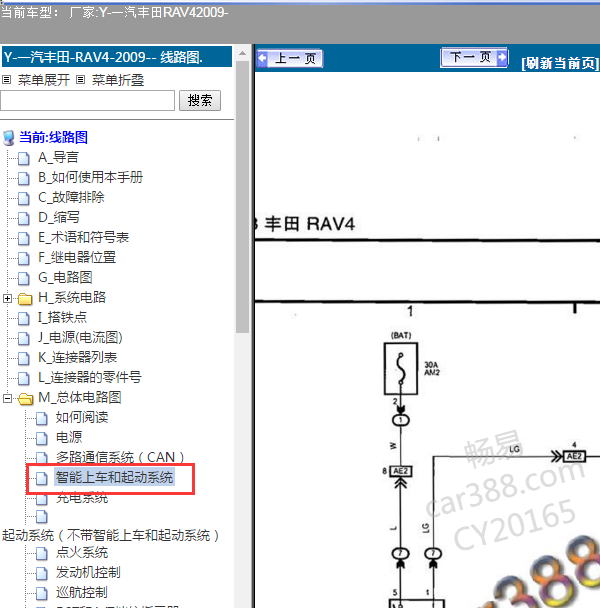Click page icon beside C_故障排除
Viewport: 600px width, 608px height.
[24, 198]
